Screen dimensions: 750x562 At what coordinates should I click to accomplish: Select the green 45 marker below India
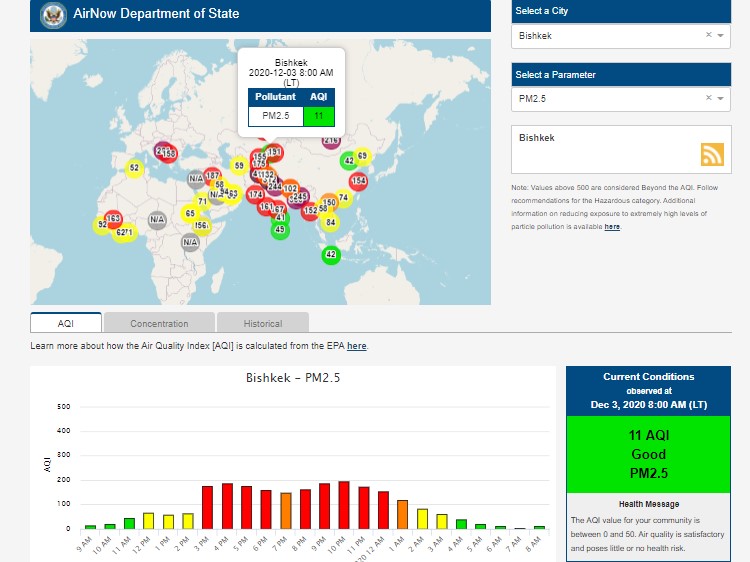pyautogui.click(x=279, y=230)
